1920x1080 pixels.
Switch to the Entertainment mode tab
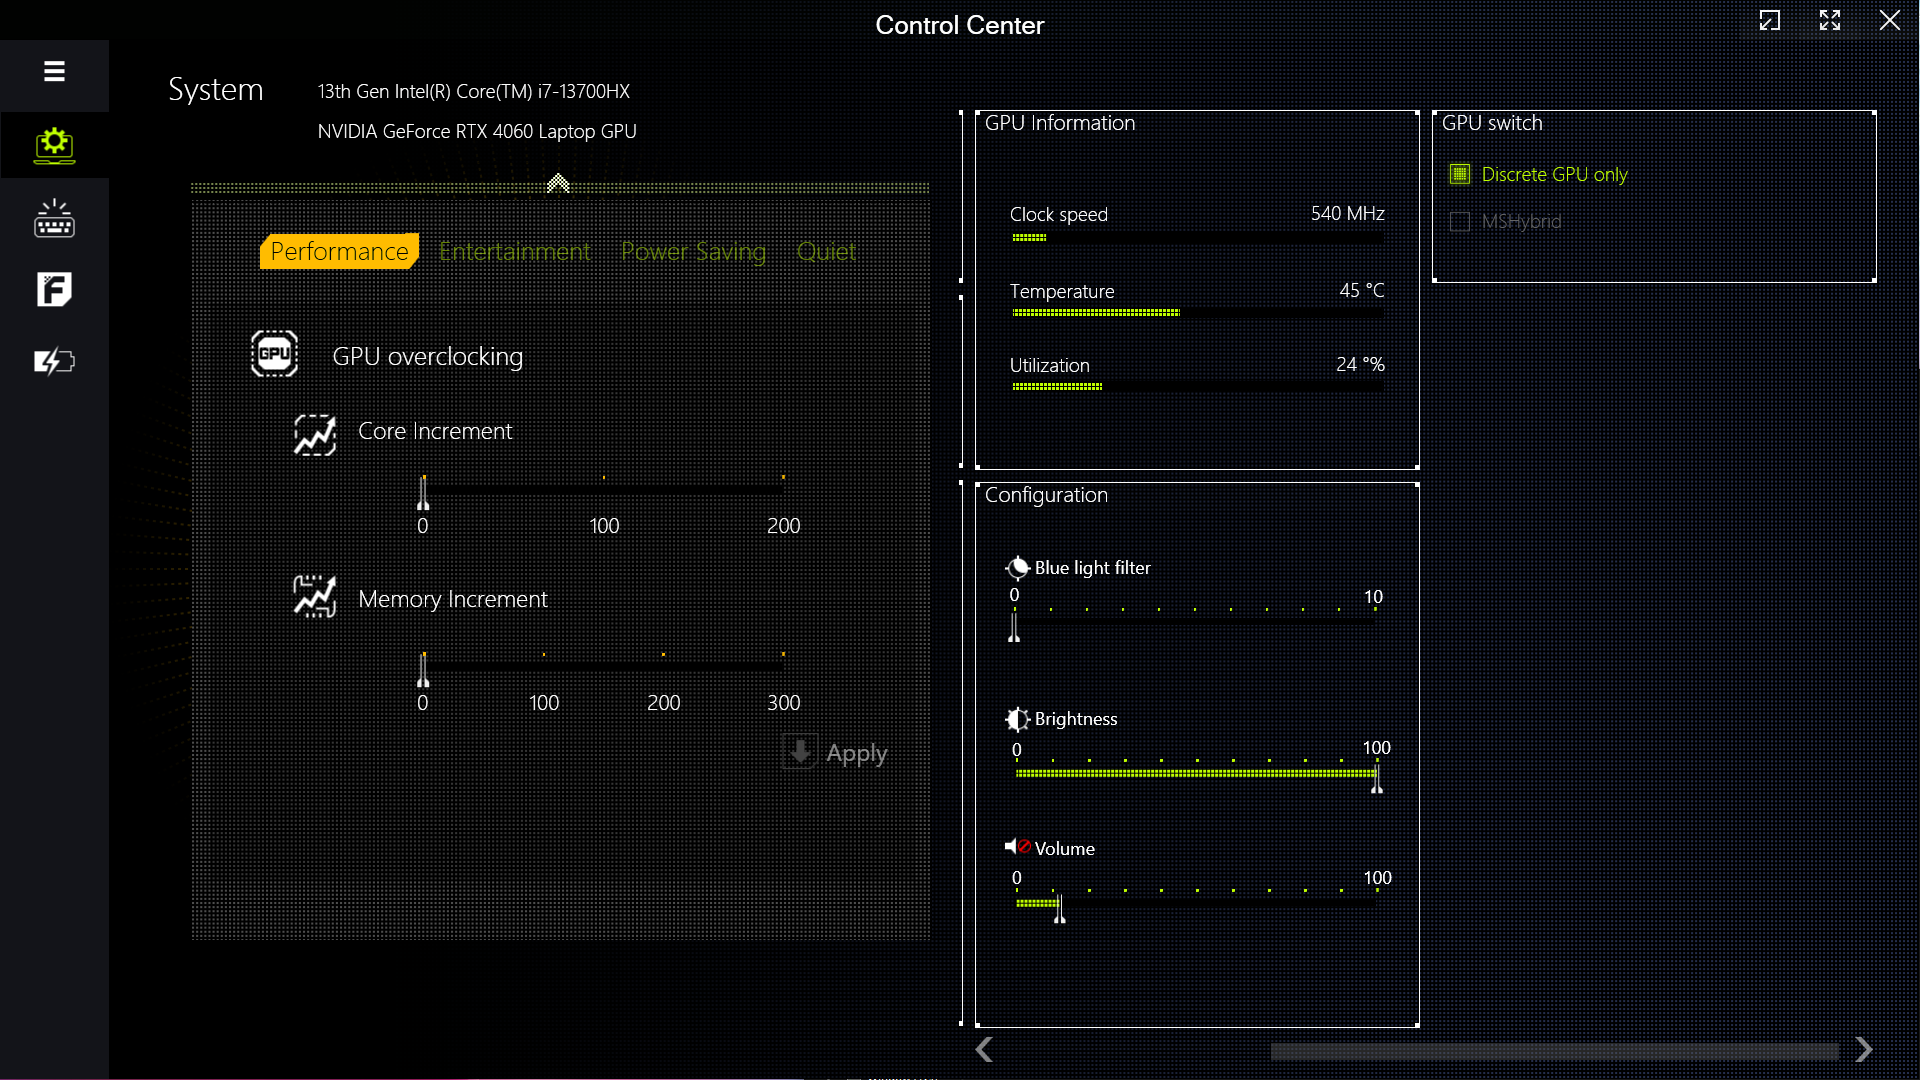[515, 251]
